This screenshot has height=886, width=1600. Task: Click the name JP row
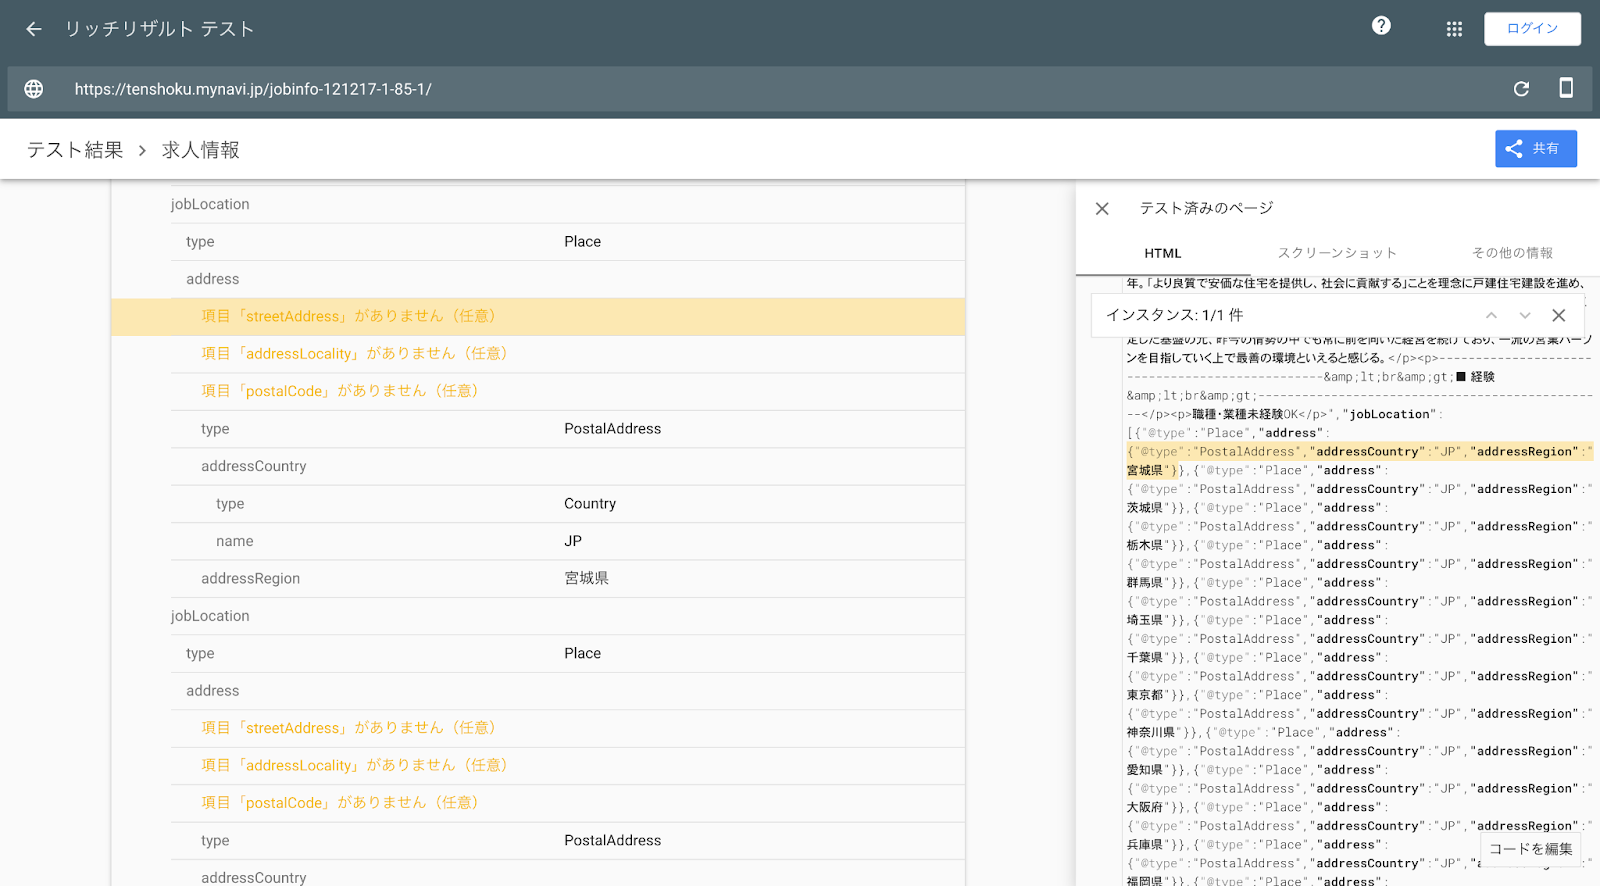point(568,541)
